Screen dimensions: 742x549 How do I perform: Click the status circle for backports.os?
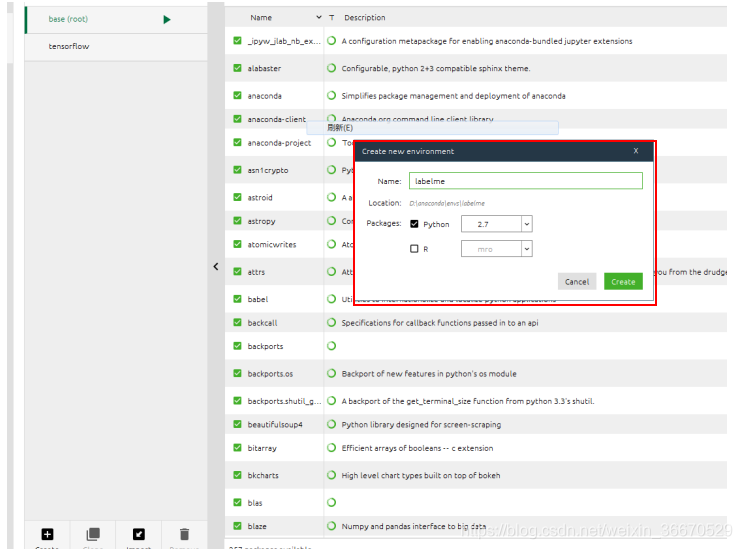pyautogui.click(x=332, y=373)
